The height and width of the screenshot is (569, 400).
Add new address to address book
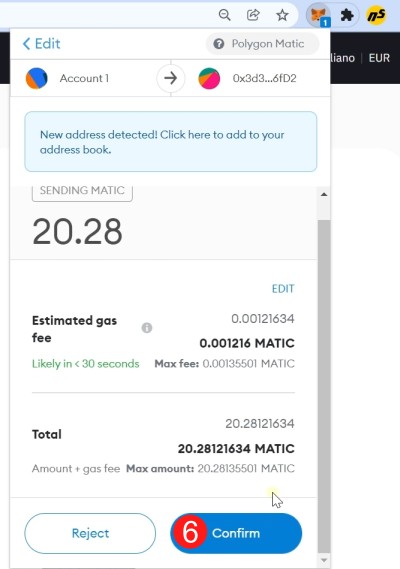pos(171,142)
